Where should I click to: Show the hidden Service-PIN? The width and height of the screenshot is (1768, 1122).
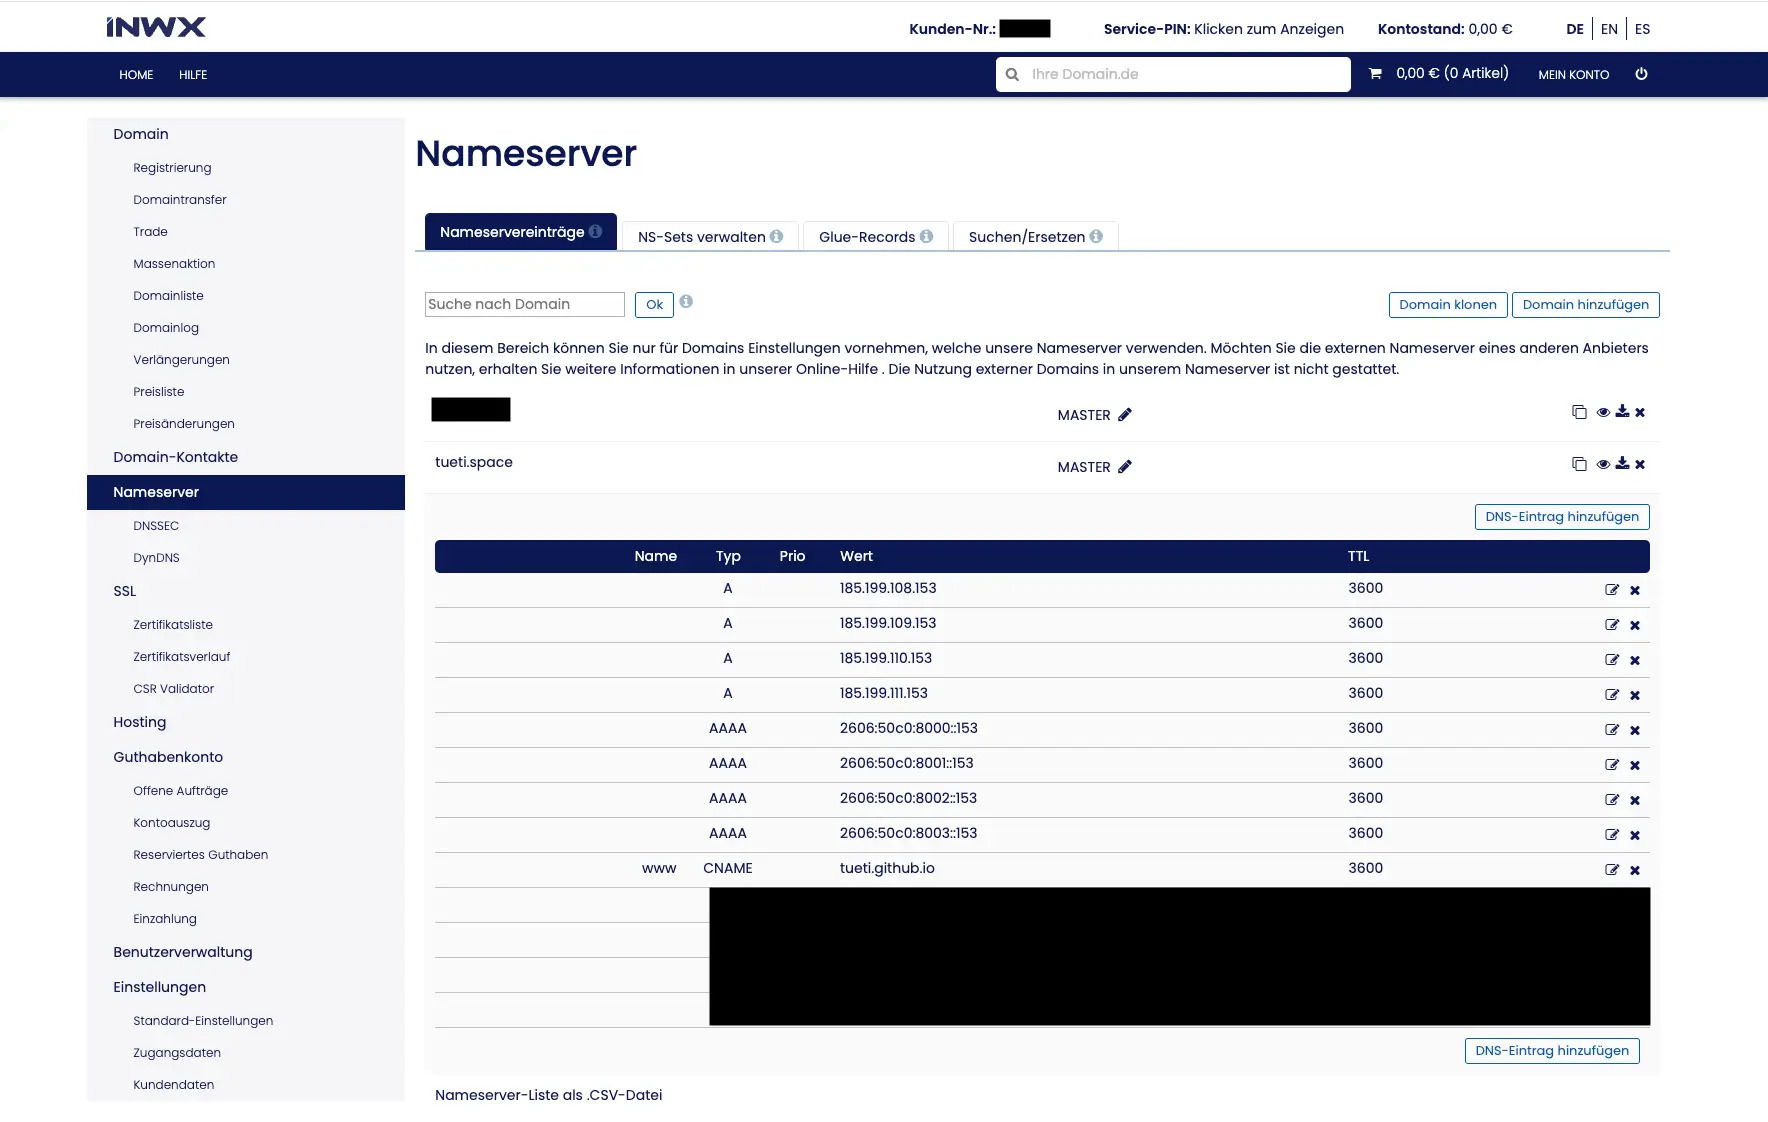[x=1268, y=29]
